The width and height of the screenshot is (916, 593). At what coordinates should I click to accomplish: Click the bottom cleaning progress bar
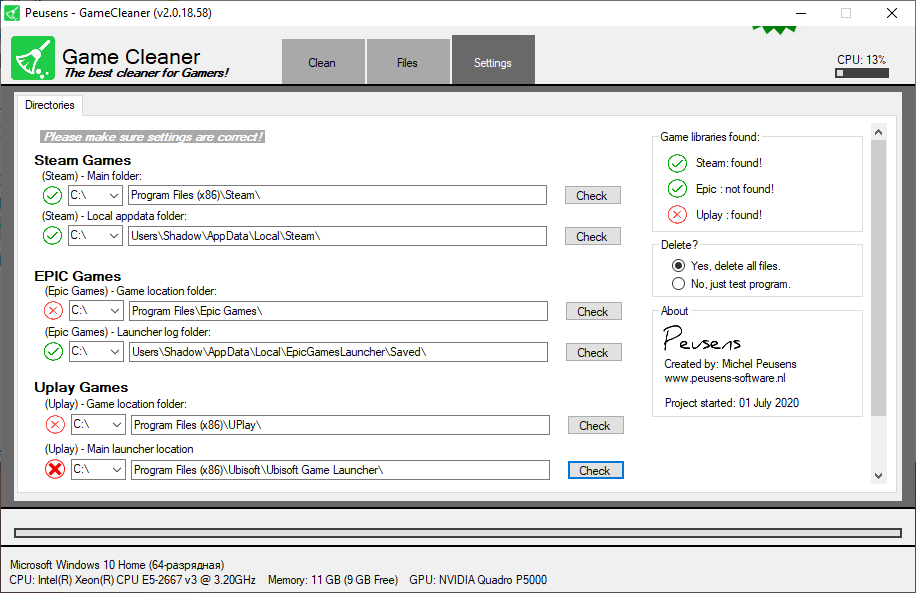click(x=458, y=532)
